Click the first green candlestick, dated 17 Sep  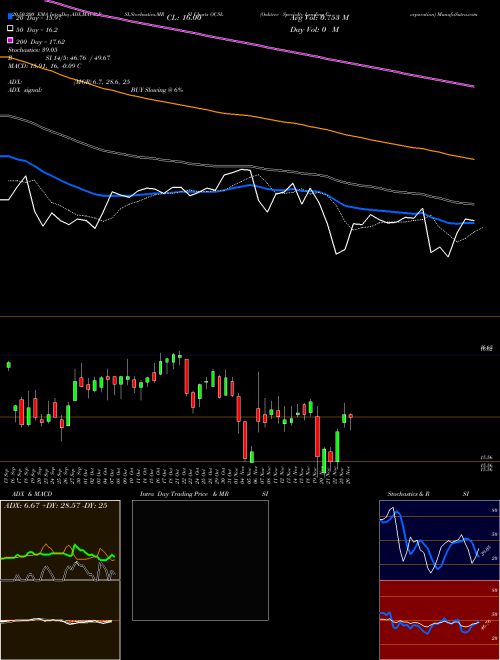click(9, 365)
